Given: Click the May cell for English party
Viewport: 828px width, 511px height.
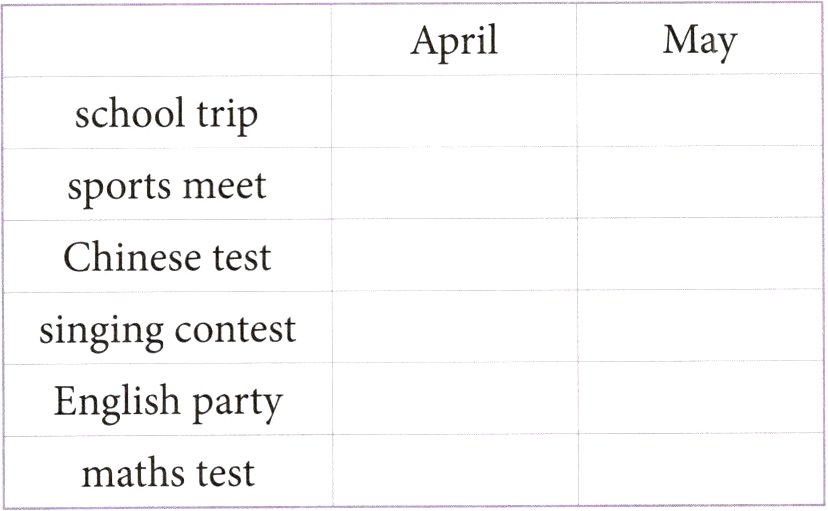Looking at the screenshot, I should point(700,399).
